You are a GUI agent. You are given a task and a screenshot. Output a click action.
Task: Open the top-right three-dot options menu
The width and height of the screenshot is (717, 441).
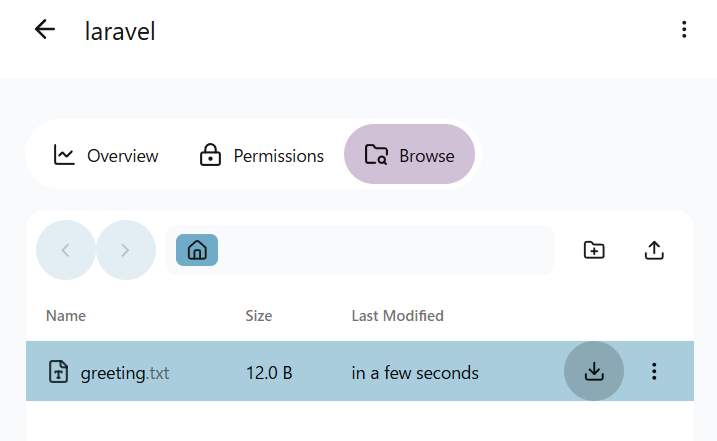(x=684, y=29)
